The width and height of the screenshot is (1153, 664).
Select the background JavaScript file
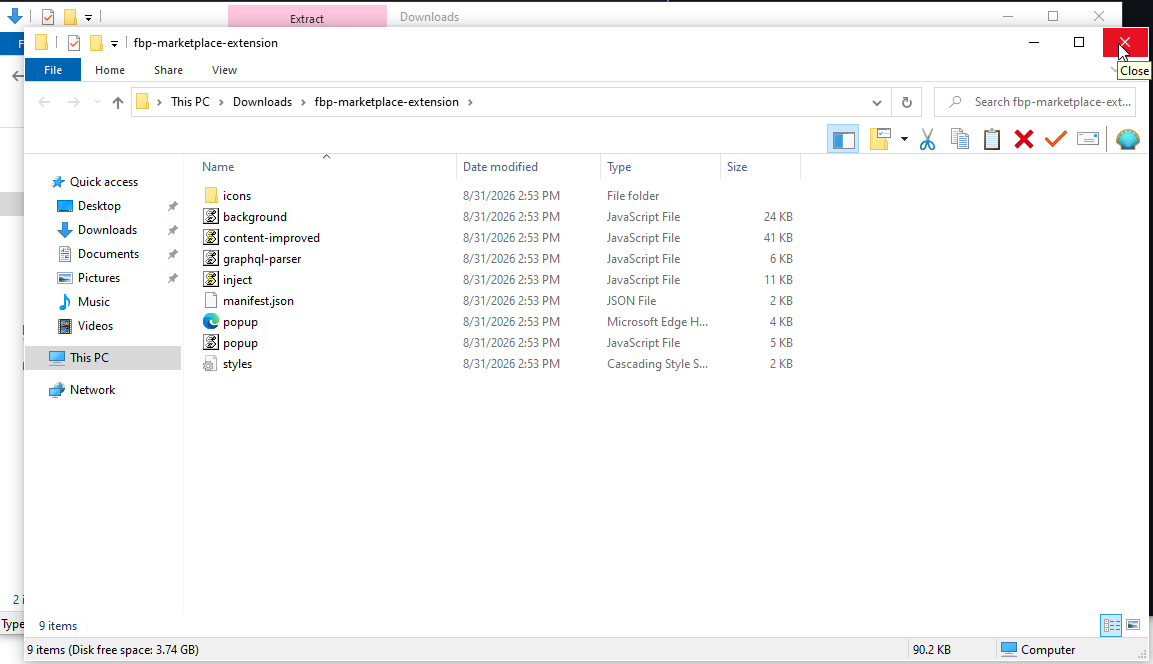click(254, 217)
